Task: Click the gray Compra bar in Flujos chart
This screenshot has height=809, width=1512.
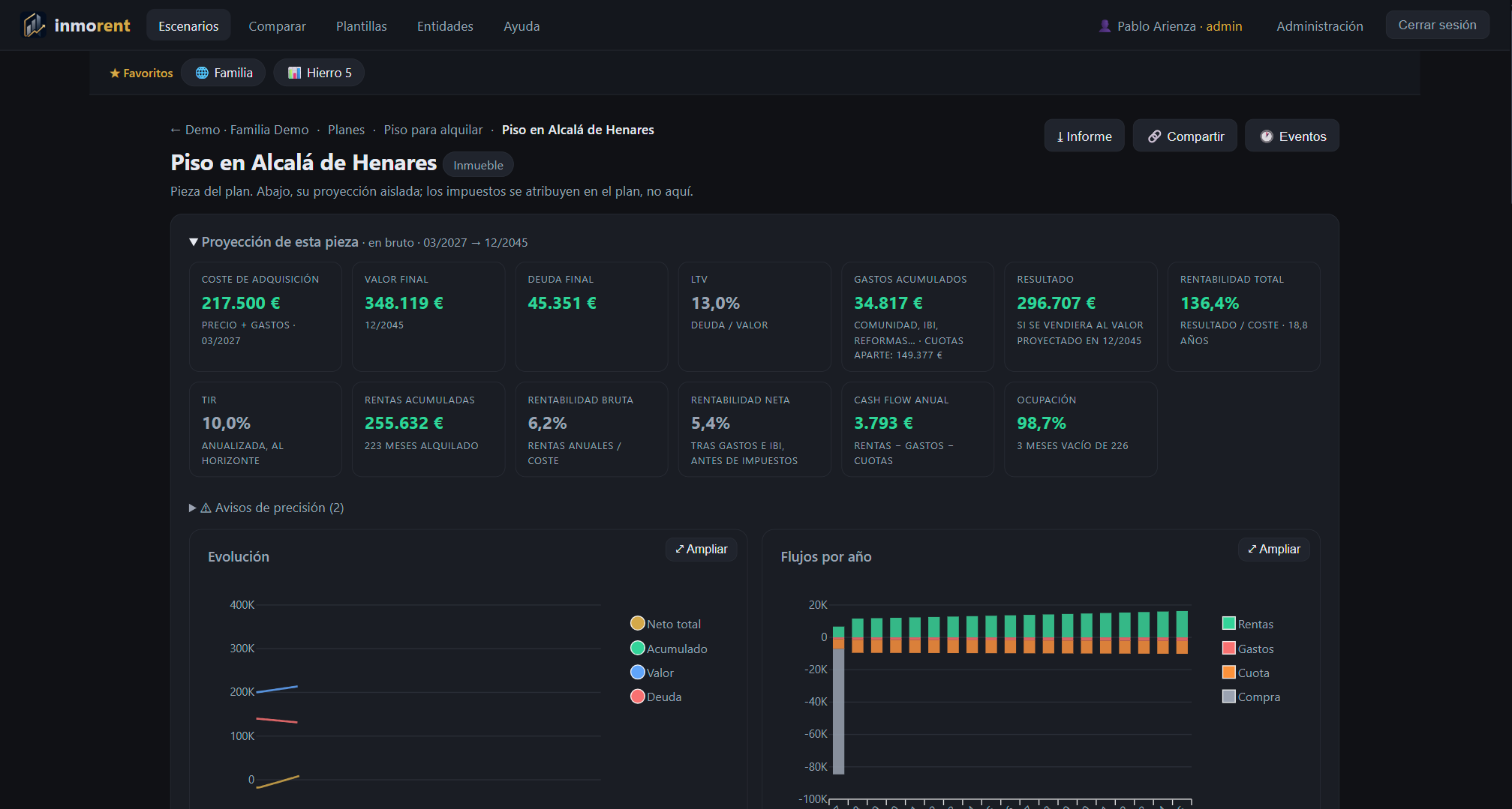Action: [838, 712]
